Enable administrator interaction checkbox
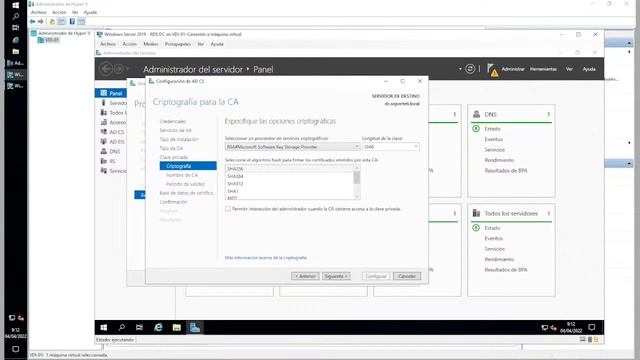Image resolution: width=640 pixels, height=360 pixels. pyautogui.click(x=228, y=209)
